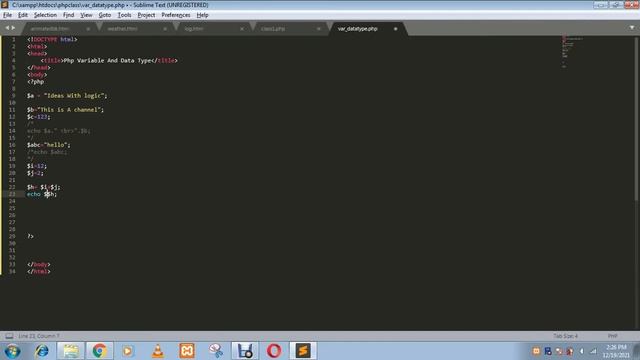
Task: Close the first tab left of weather.html
Action: (x=88, y=29)
